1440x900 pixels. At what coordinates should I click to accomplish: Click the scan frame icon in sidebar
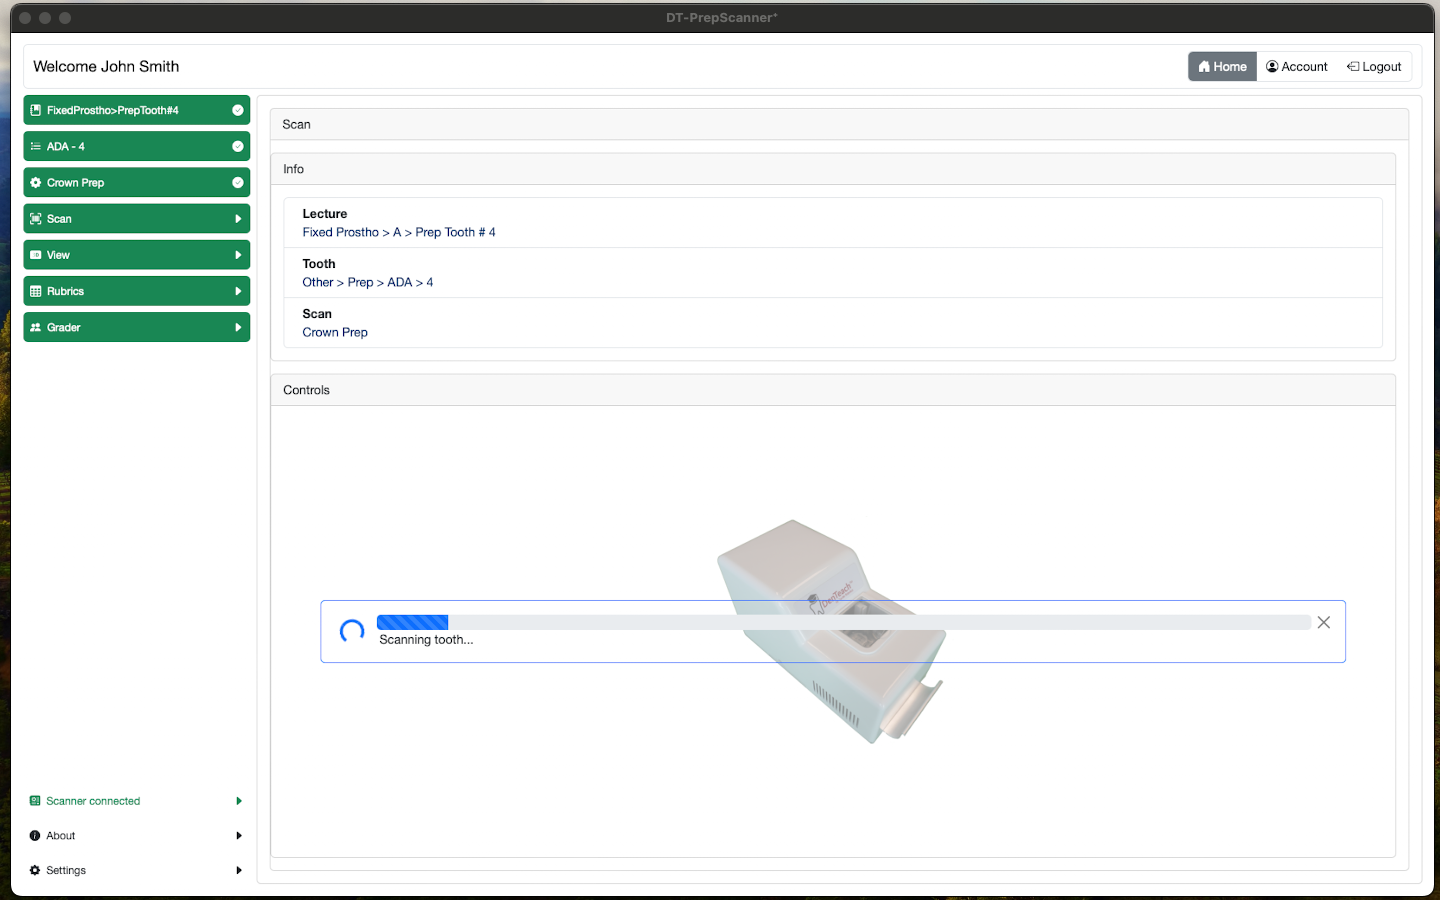pos(36,219)
